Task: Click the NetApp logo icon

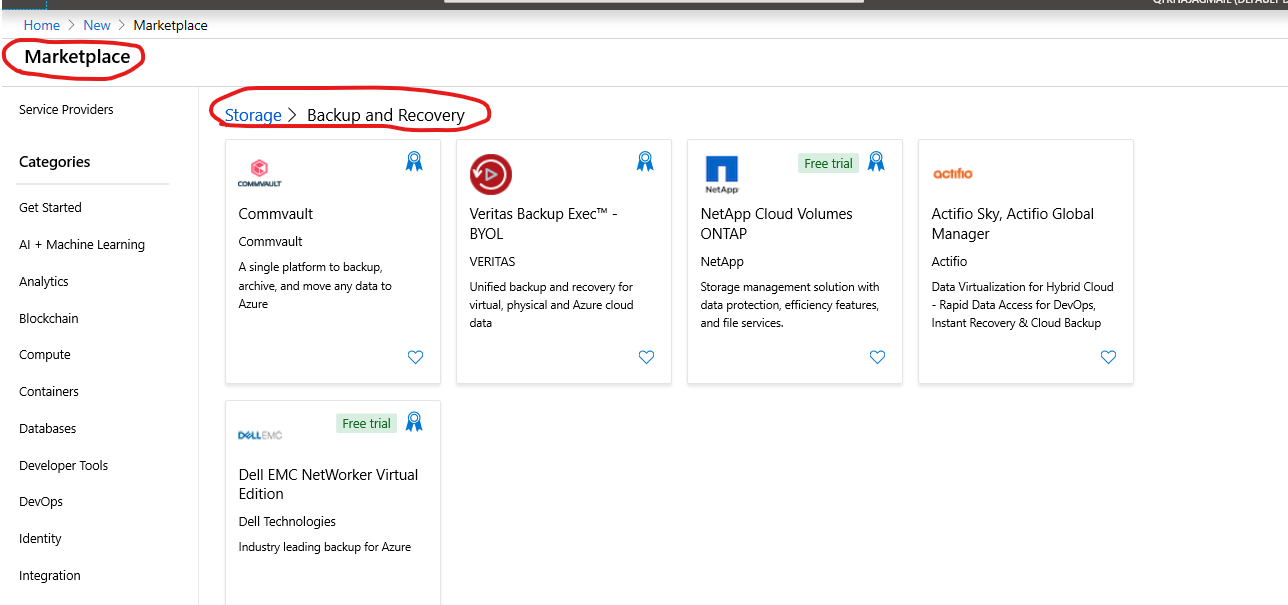Action: pos(721,174)
